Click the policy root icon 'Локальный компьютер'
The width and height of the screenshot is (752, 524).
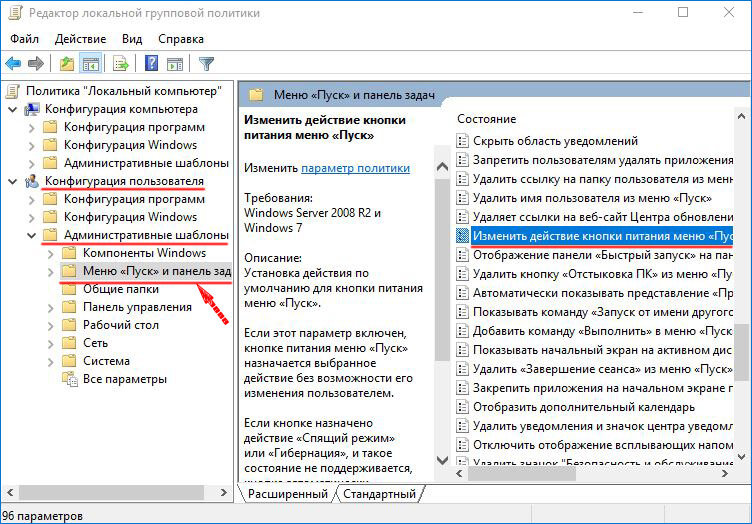(13, 91)
